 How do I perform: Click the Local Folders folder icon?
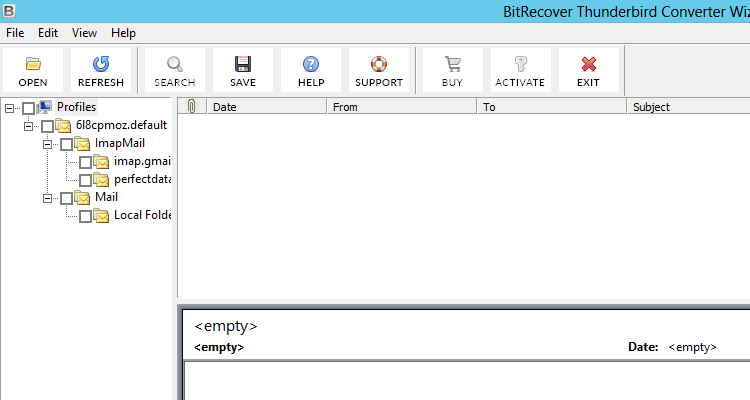pyautogui.click(x=101, y=216)
